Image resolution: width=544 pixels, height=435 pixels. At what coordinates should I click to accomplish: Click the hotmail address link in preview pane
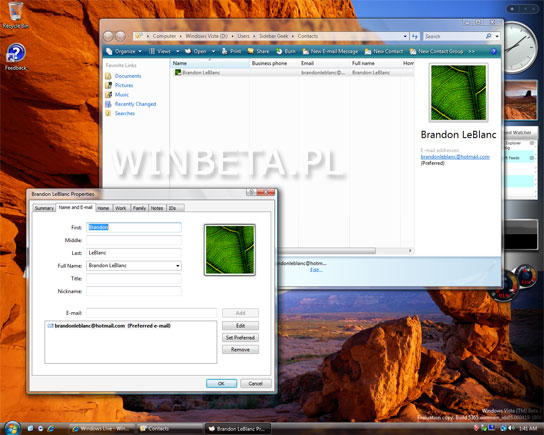[x=455, y=157]
